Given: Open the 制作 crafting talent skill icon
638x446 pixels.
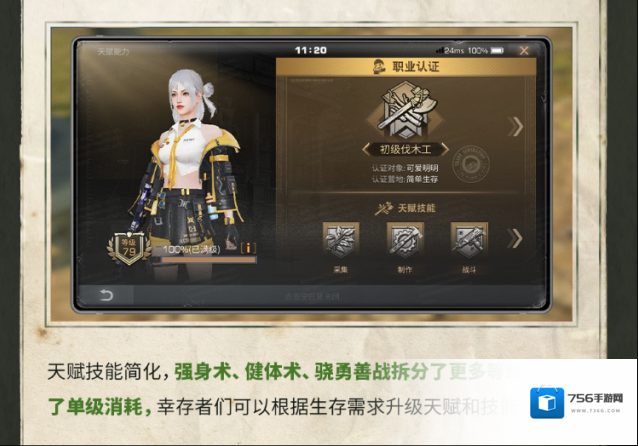Looking at the screenshot, I should [405, 240].
